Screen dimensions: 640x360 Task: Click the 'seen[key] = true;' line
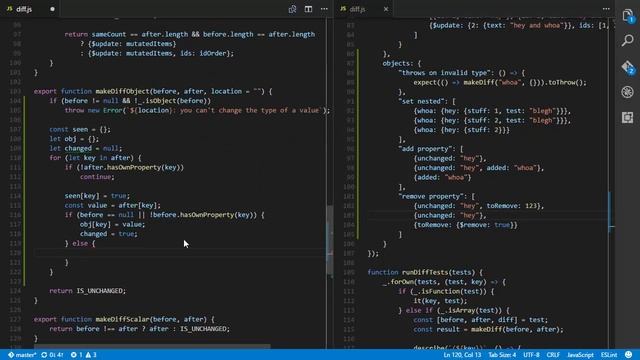pyautogui.click(x=97, y=196)
